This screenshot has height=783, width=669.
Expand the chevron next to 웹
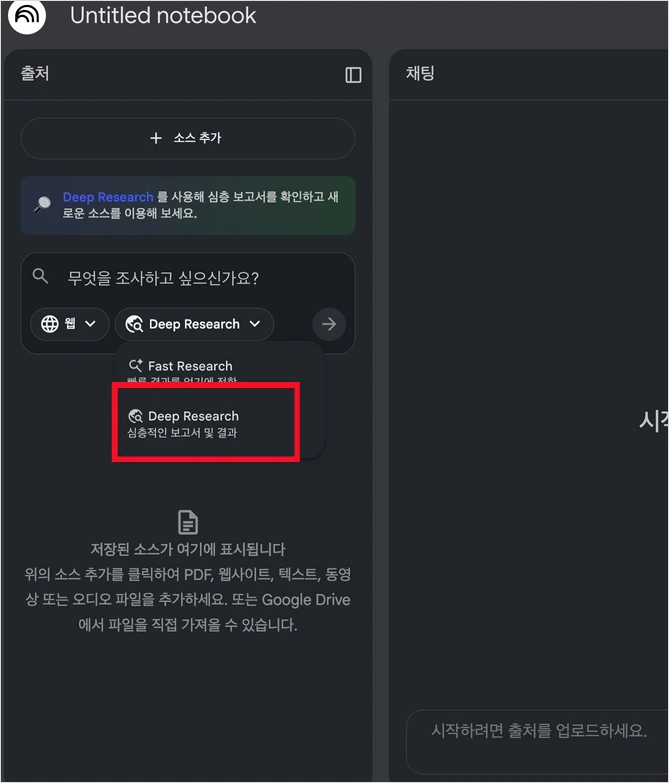[x=90, y=324]
